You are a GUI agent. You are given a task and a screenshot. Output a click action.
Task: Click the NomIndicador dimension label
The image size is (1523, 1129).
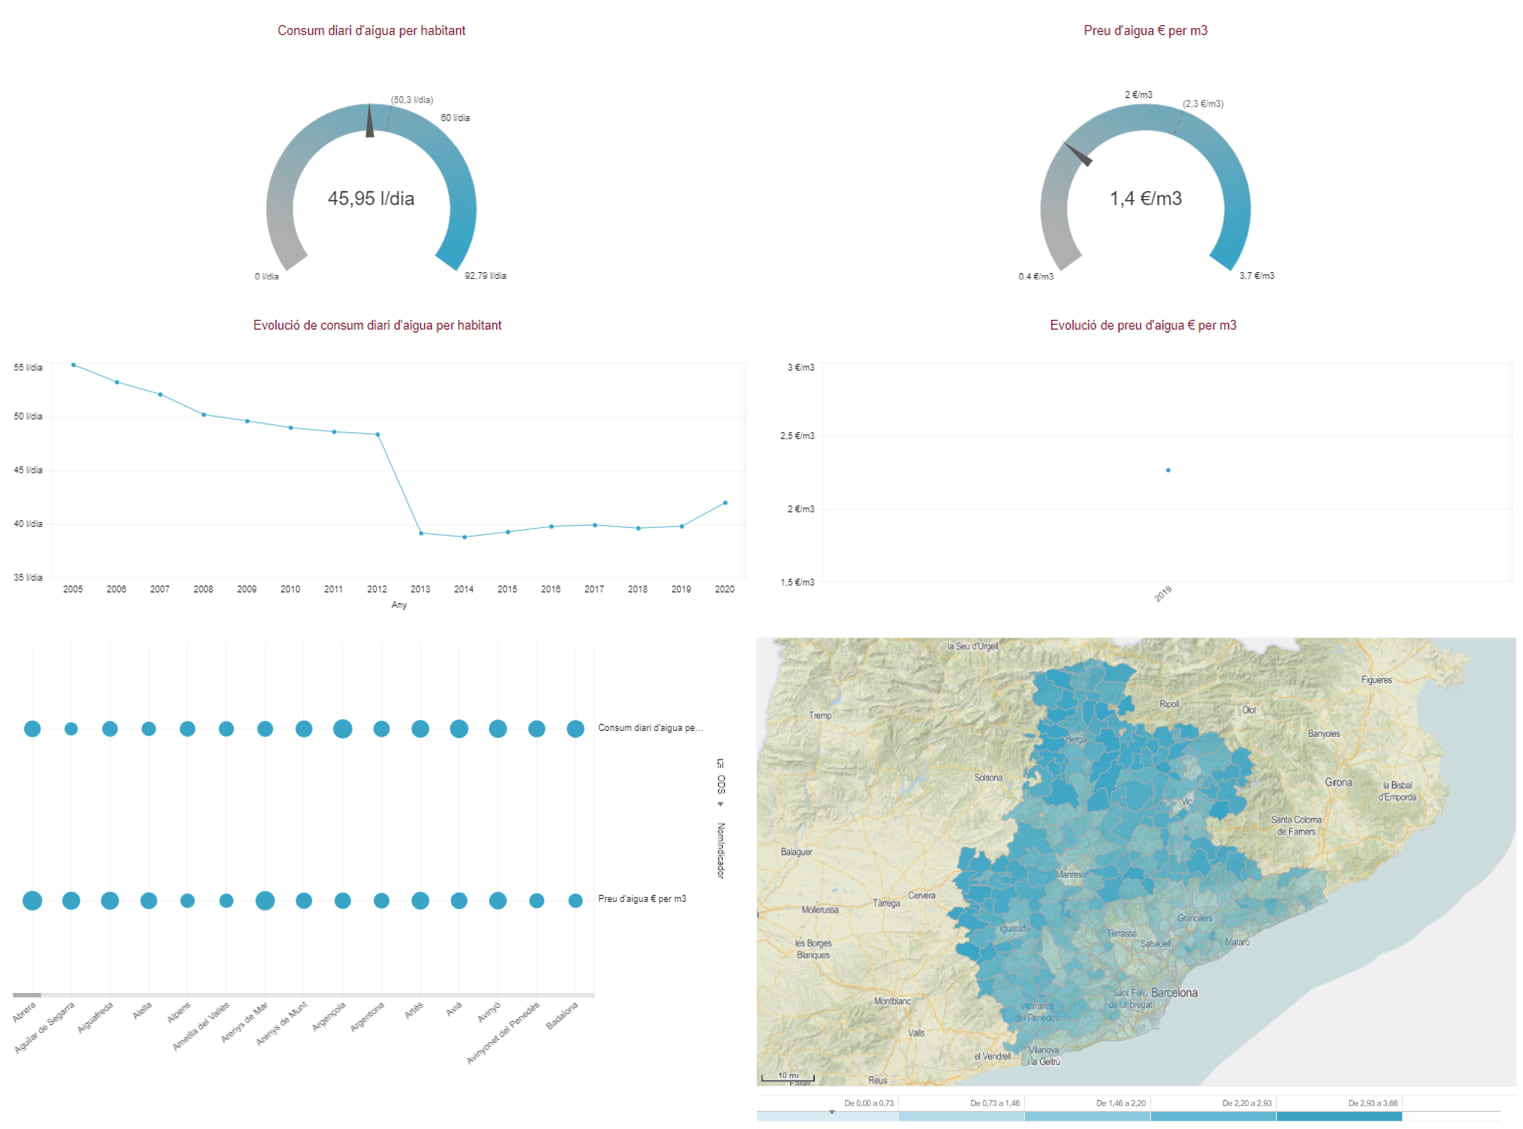point(720,850)
